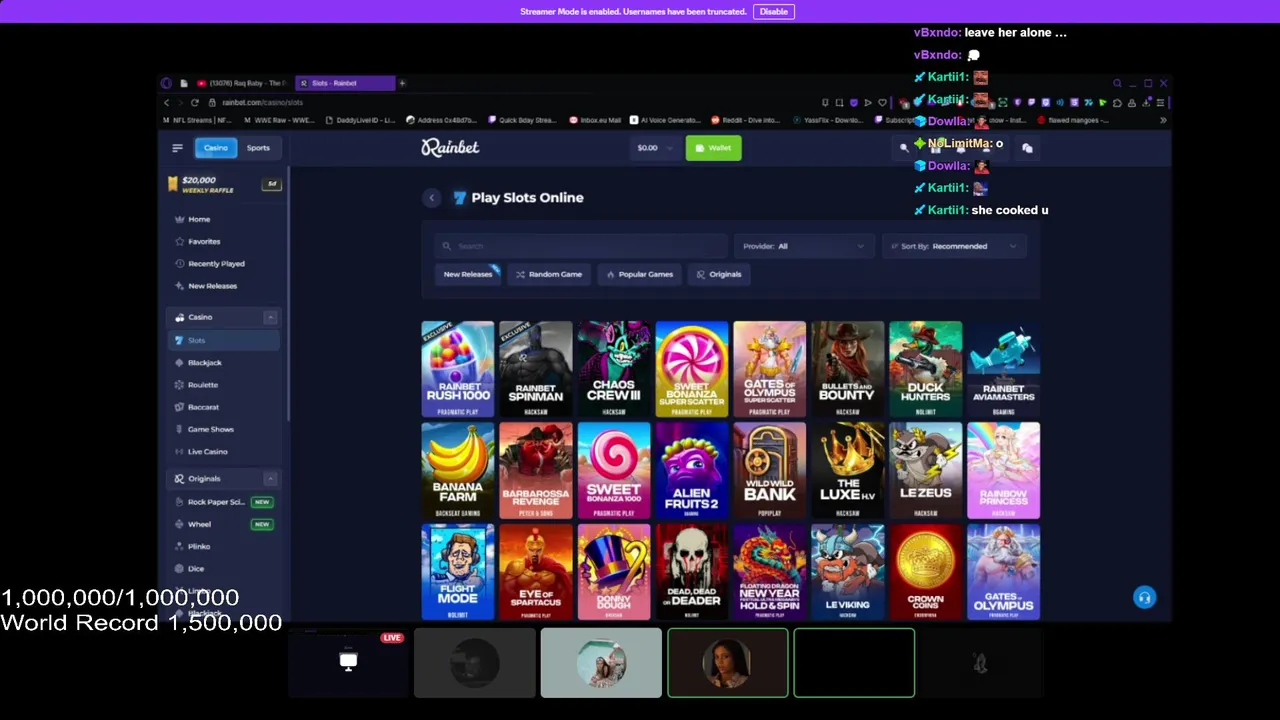
Task: Collapse the Casino sidebar section
Action: click(270, 317)
